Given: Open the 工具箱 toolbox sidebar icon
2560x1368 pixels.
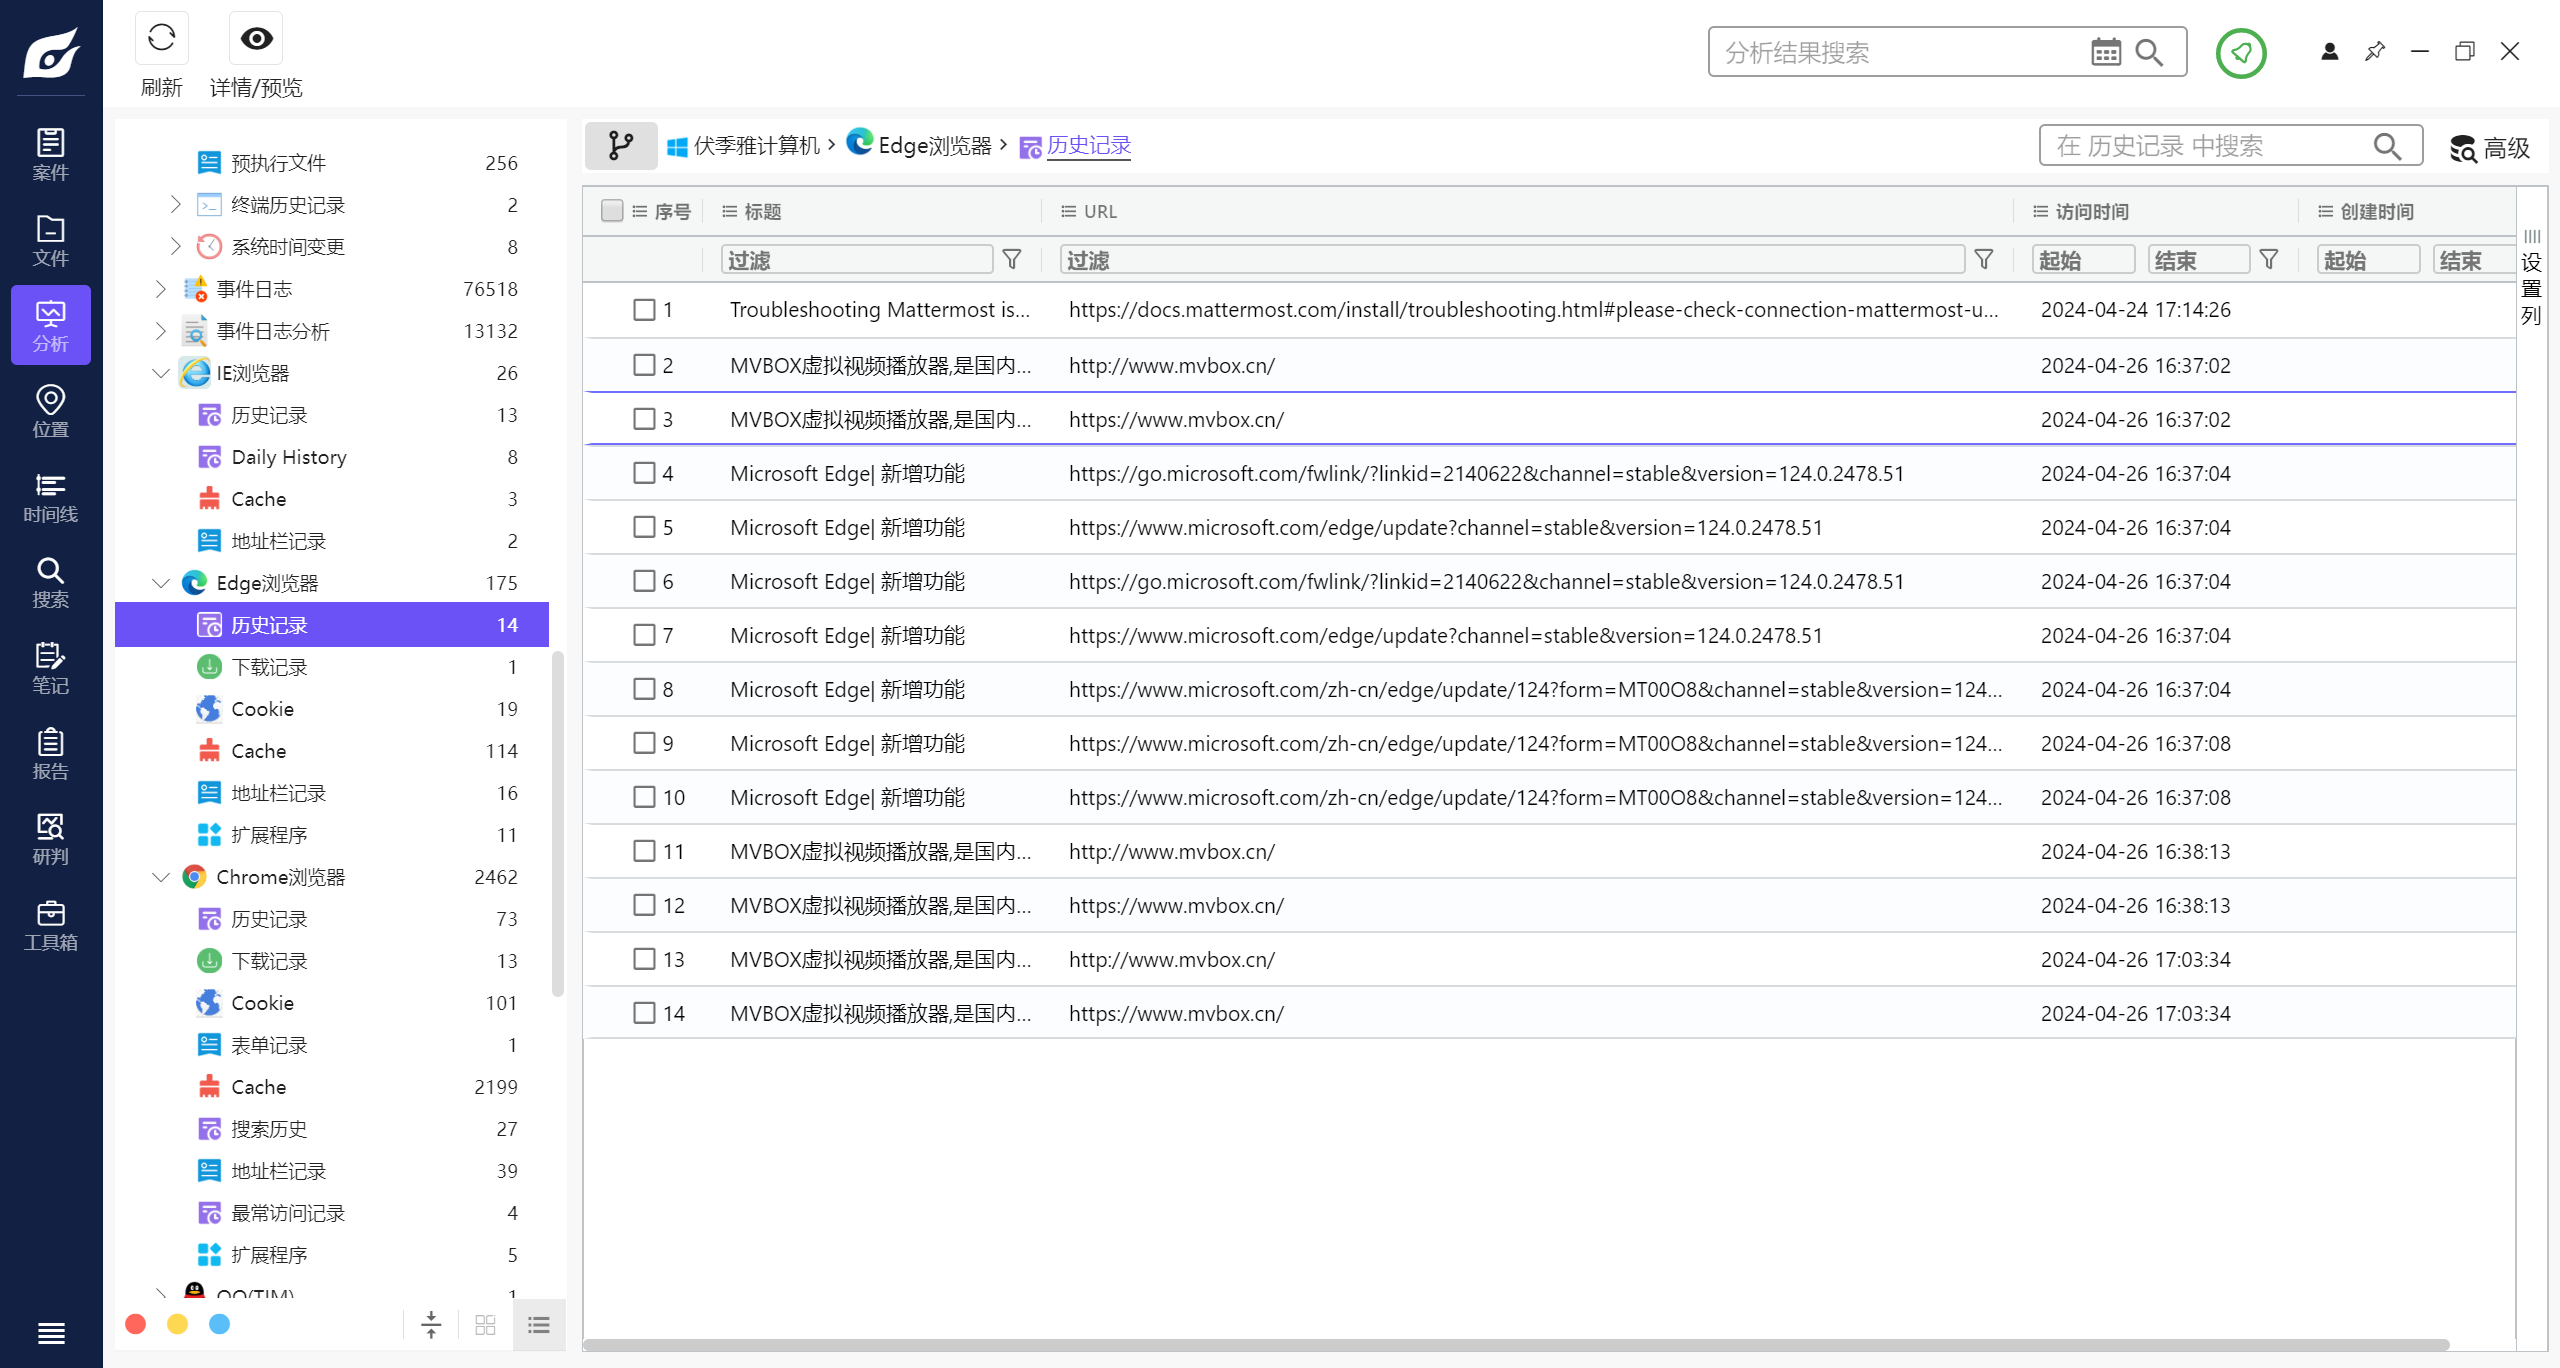Looking at the screenshot, I should pos(50,925).
